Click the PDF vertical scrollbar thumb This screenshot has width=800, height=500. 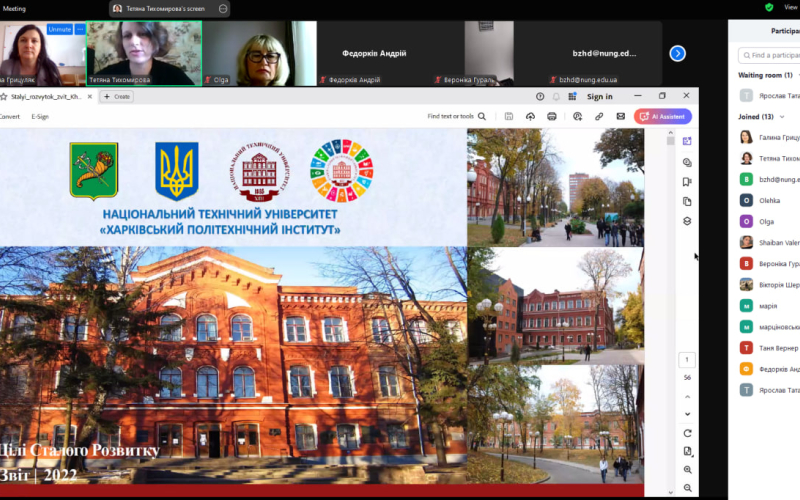pos(670,141)
